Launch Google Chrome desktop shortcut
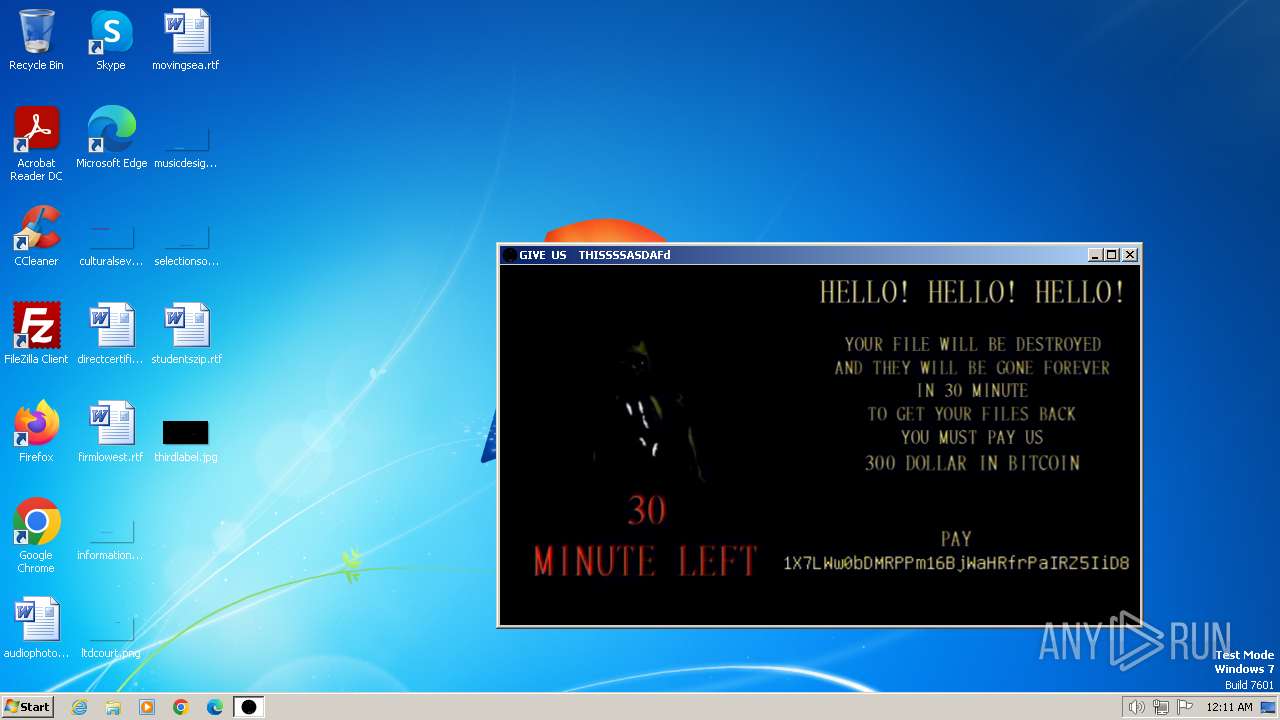The image size is (1280, 720). (x=36, y=536)
